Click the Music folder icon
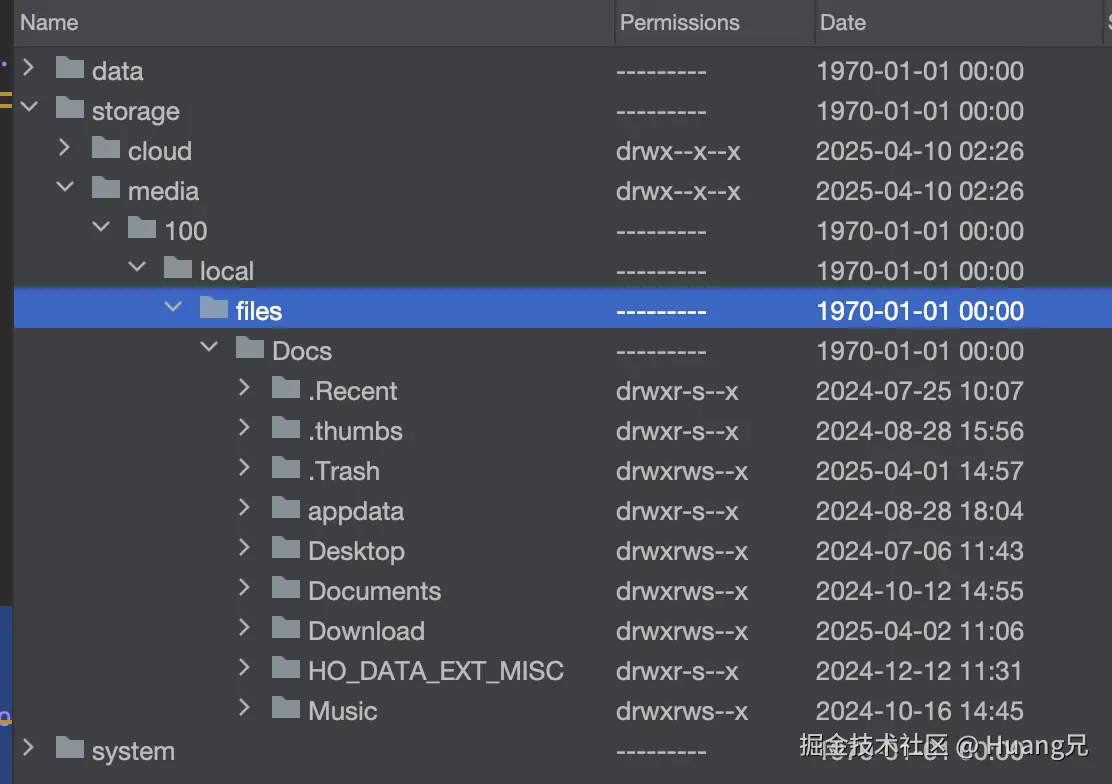The image size is (1112, 784). tap(285, 710)
